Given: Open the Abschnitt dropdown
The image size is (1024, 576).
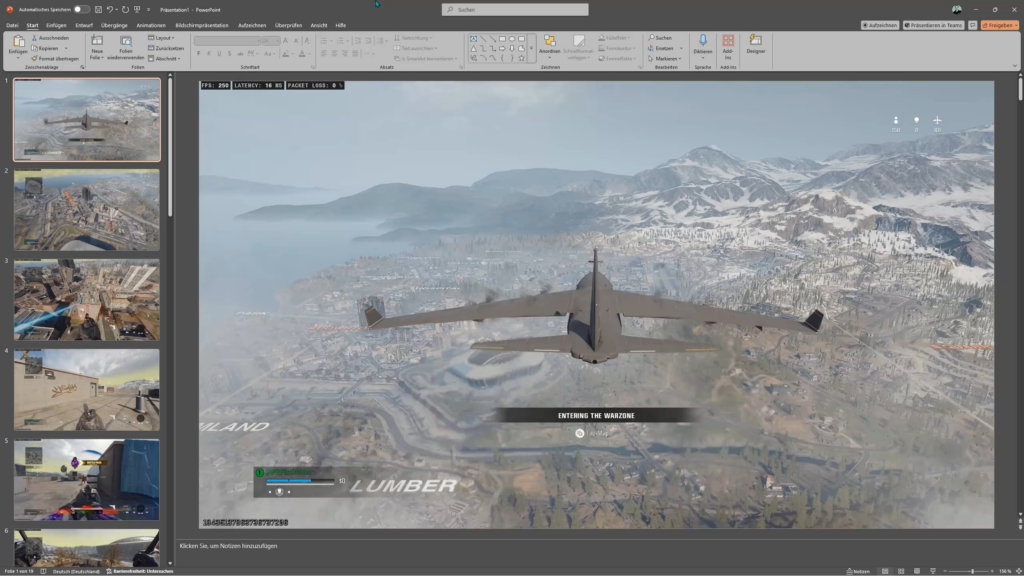Looking at the screenshot, I should click(164, 59).
